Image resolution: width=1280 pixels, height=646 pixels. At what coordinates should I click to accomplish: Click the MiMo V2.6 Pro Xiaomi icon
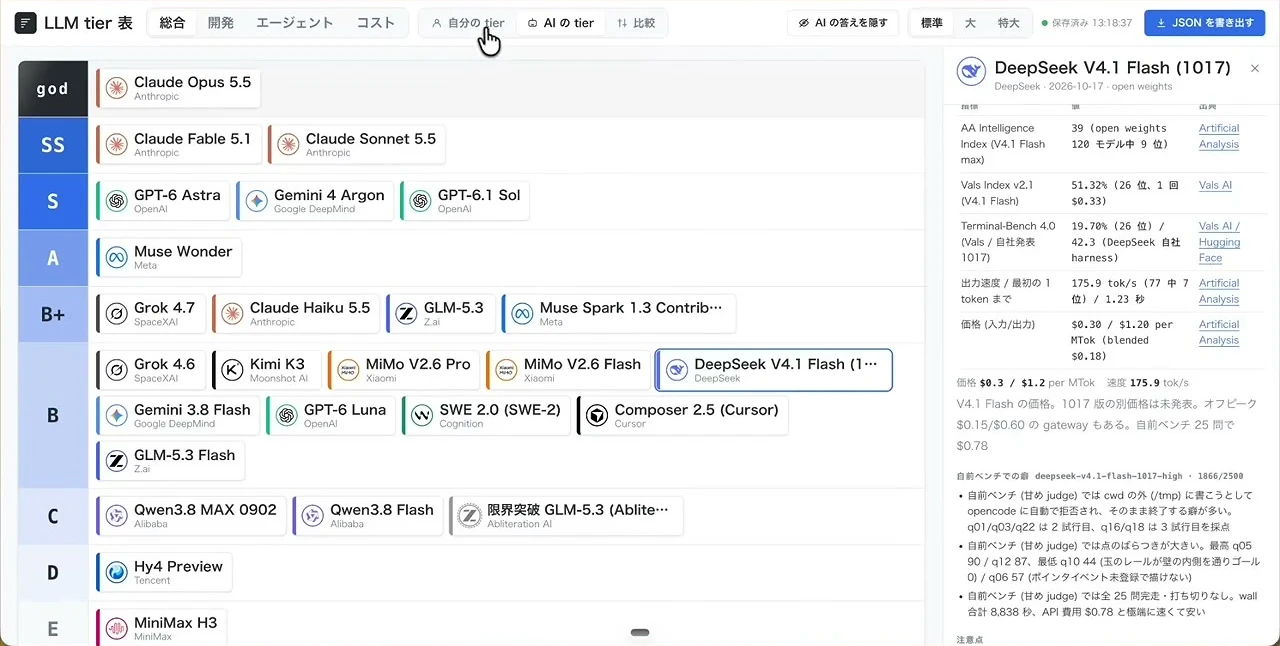349,370
